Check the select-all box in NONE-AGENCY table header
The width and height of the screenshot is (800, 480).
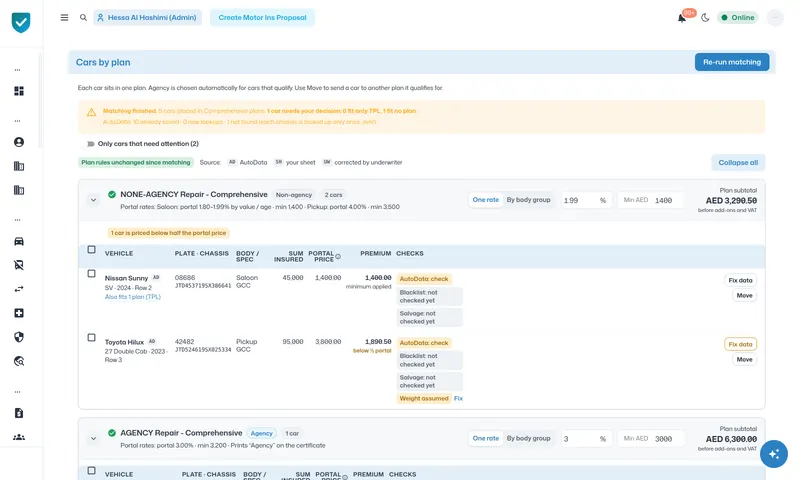coord(91,249)
